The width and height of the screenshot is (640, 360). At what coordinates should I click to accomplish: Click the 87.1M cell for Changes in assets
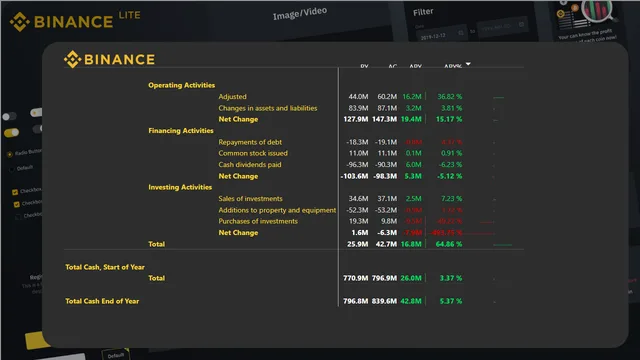tap(387, 108)
